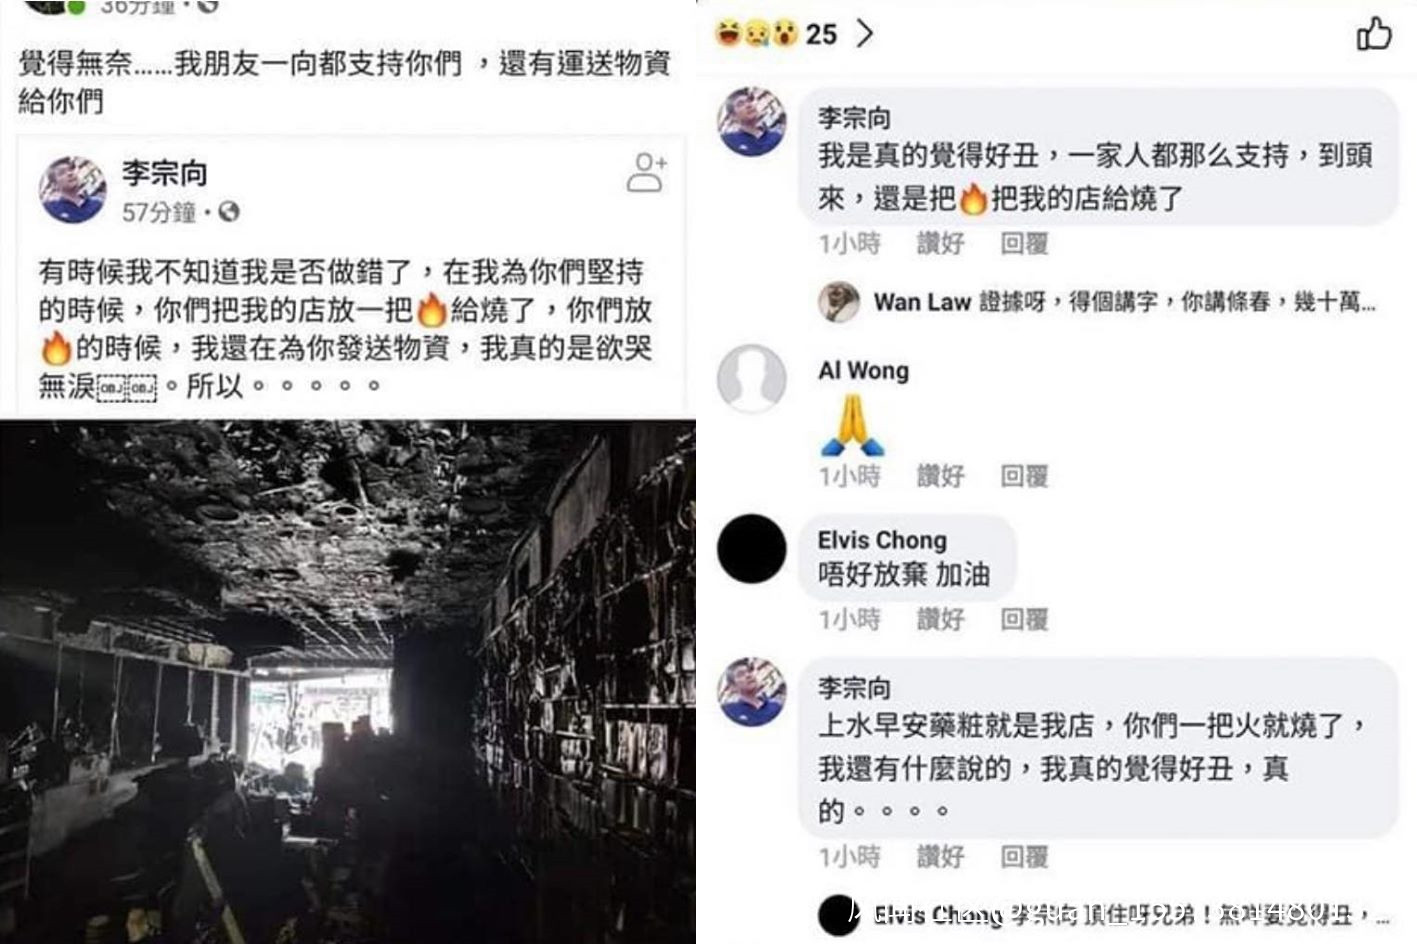
Task: Open Wan Law's small avatar in reply
Action: pos(838,302)
